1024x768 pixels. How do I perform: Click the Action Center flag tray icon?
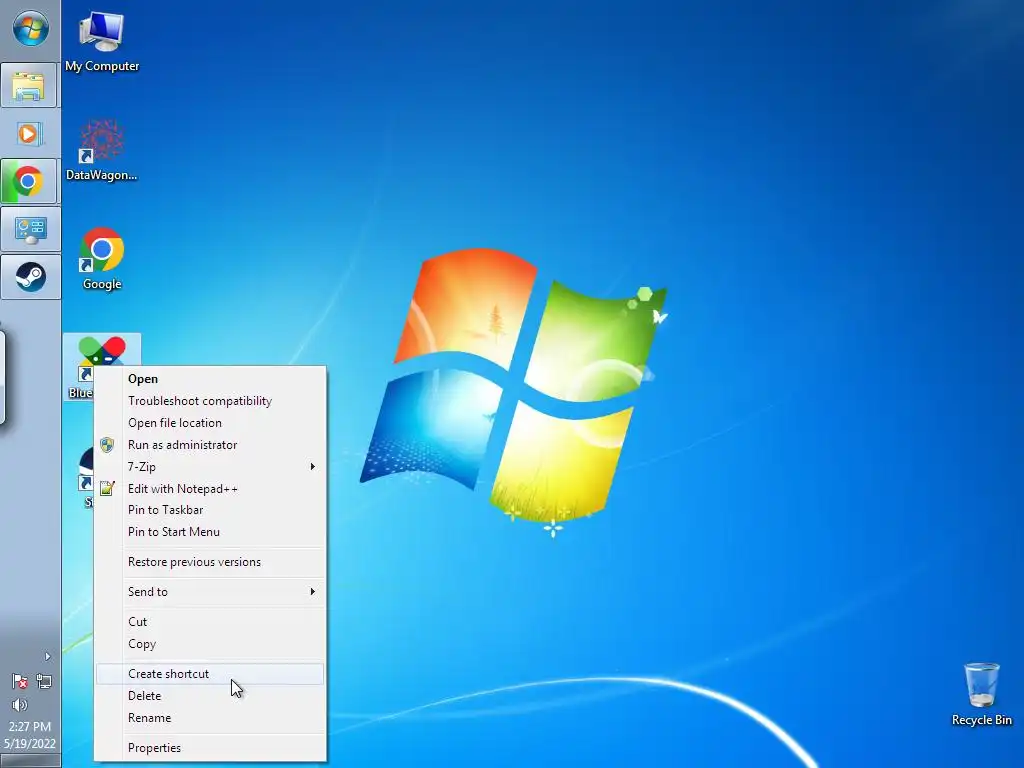tap(20, 682)
